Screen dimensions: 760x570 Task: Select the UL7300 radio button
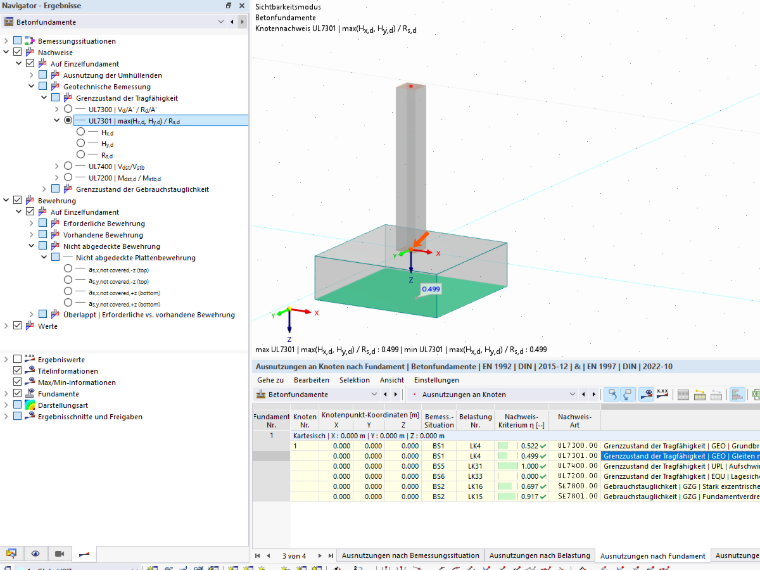(x=68, y=109)
